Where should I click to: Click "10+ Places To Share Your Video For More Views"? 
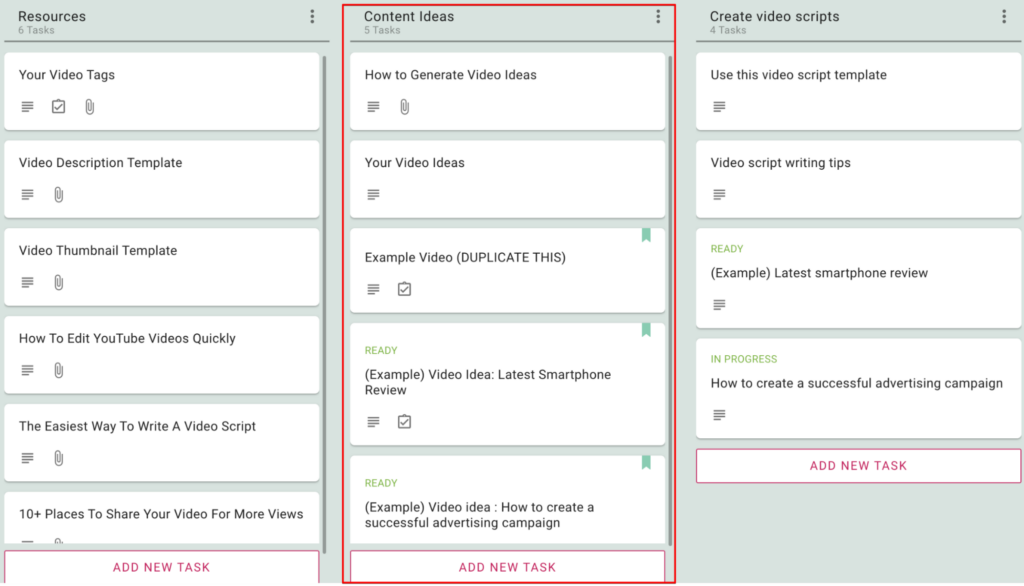(x=161, y=514)
